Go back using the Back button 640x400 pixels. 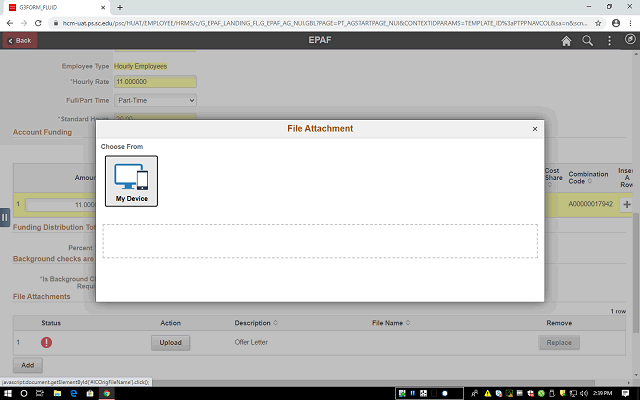click(20, 40)
